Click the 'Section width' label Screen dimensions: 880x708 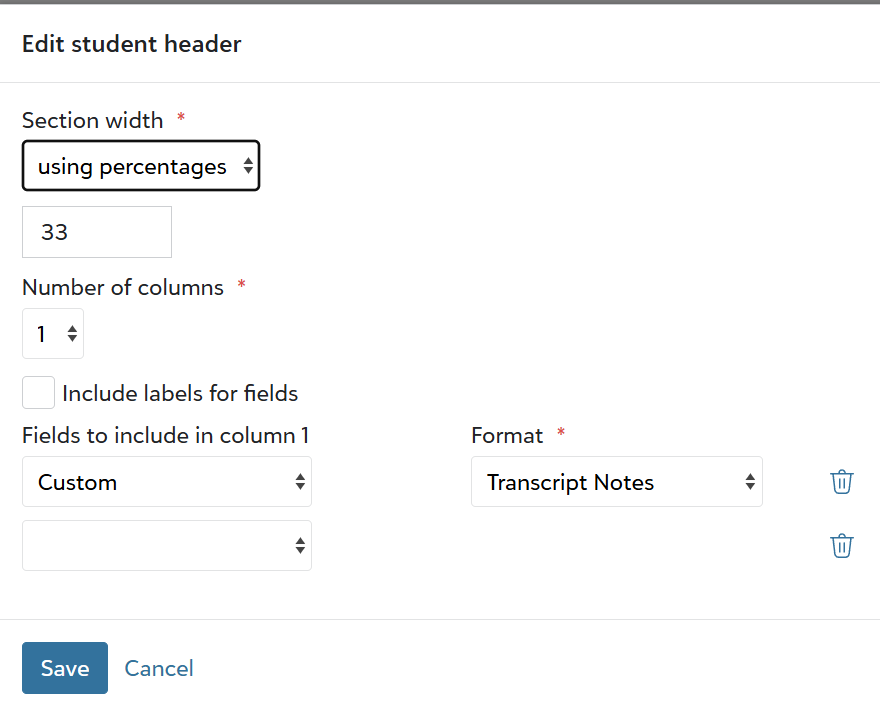click(x=92, y=120)
